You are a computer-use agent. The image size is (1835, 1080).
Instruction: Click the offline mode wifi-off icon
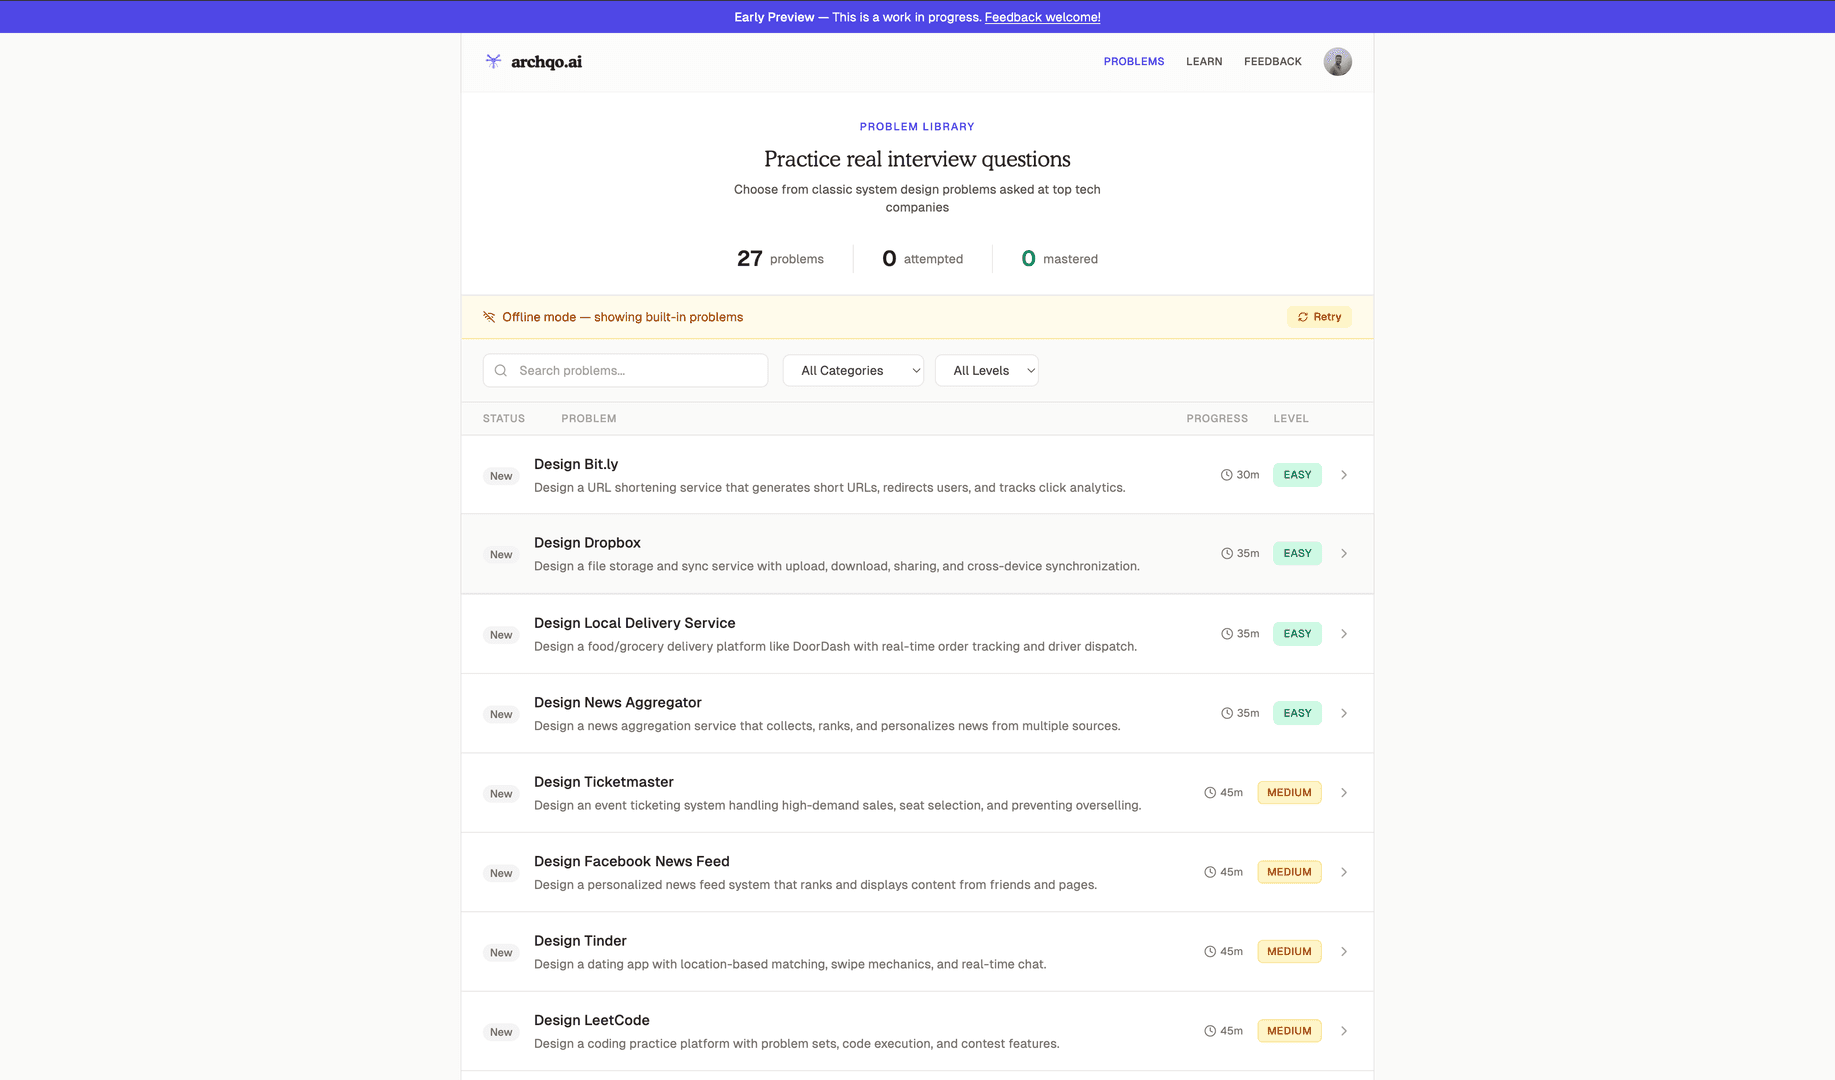coord(489,317)
